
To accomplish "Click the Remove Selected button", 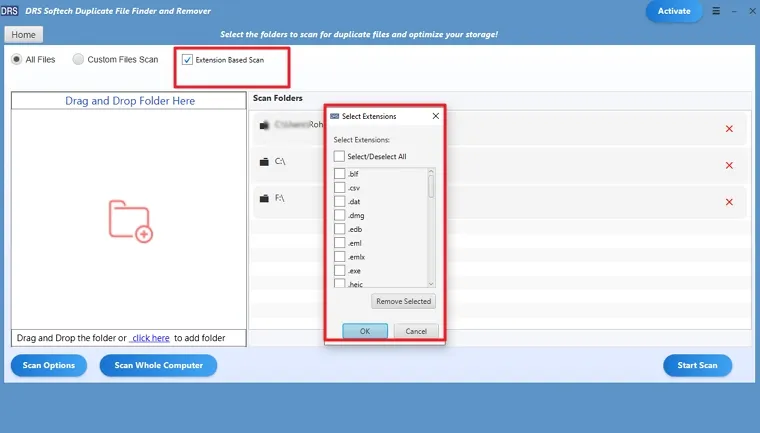I will [x=403, y=301].
